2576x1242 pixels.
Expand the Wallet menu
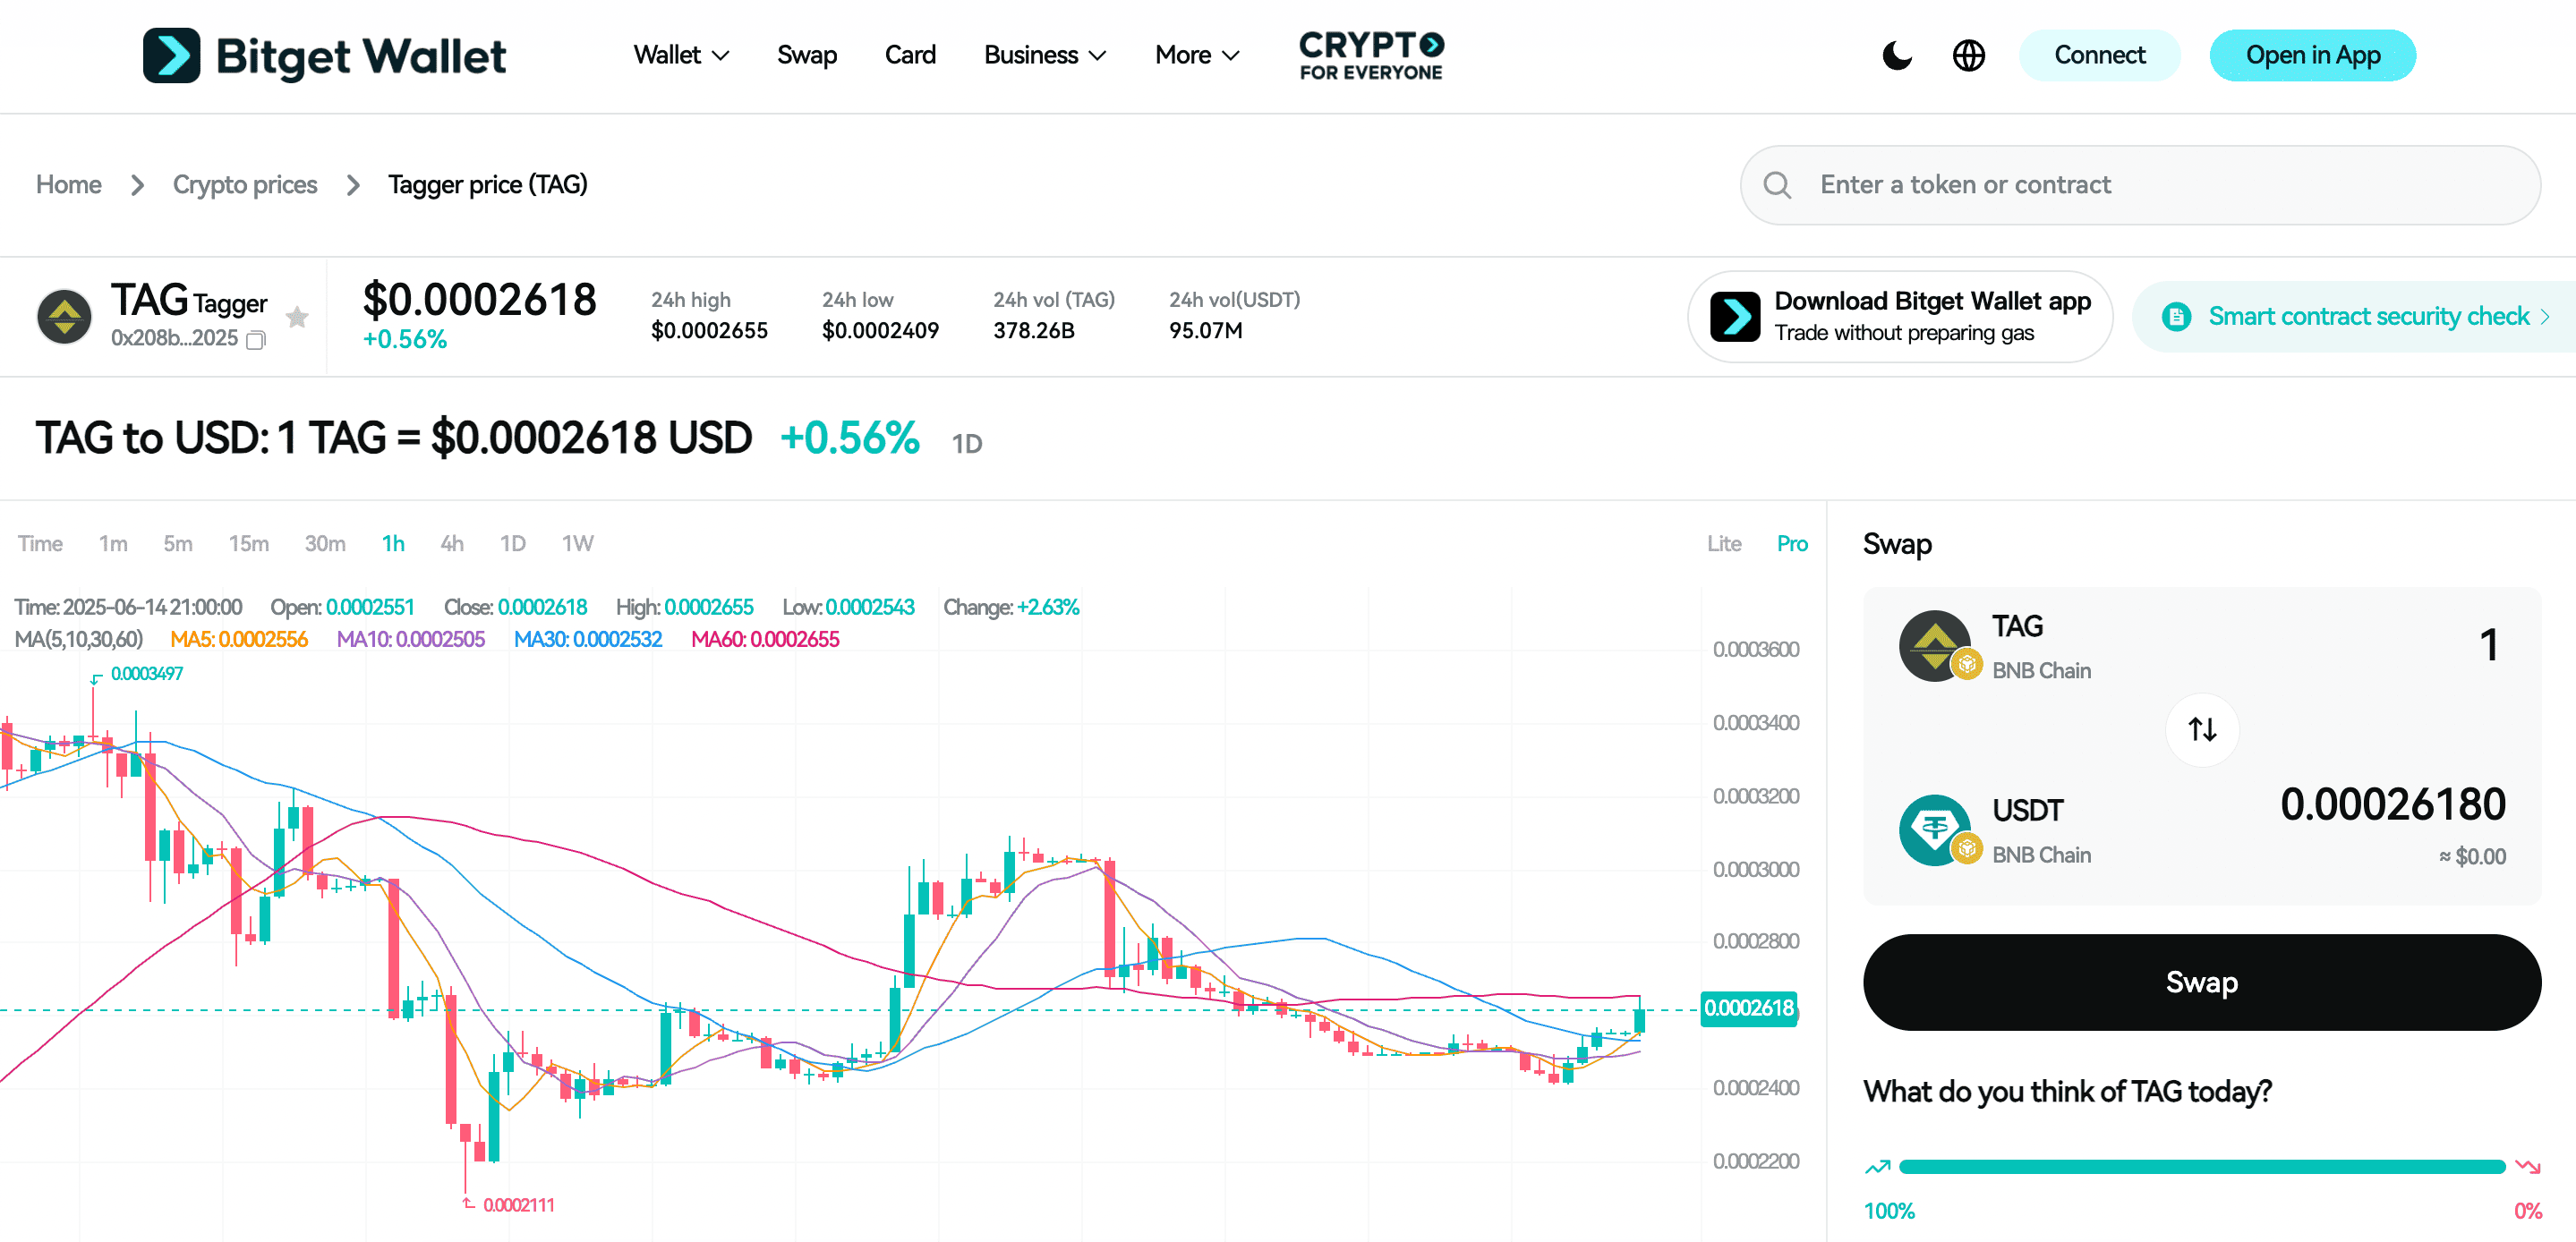tap(681, 55)
